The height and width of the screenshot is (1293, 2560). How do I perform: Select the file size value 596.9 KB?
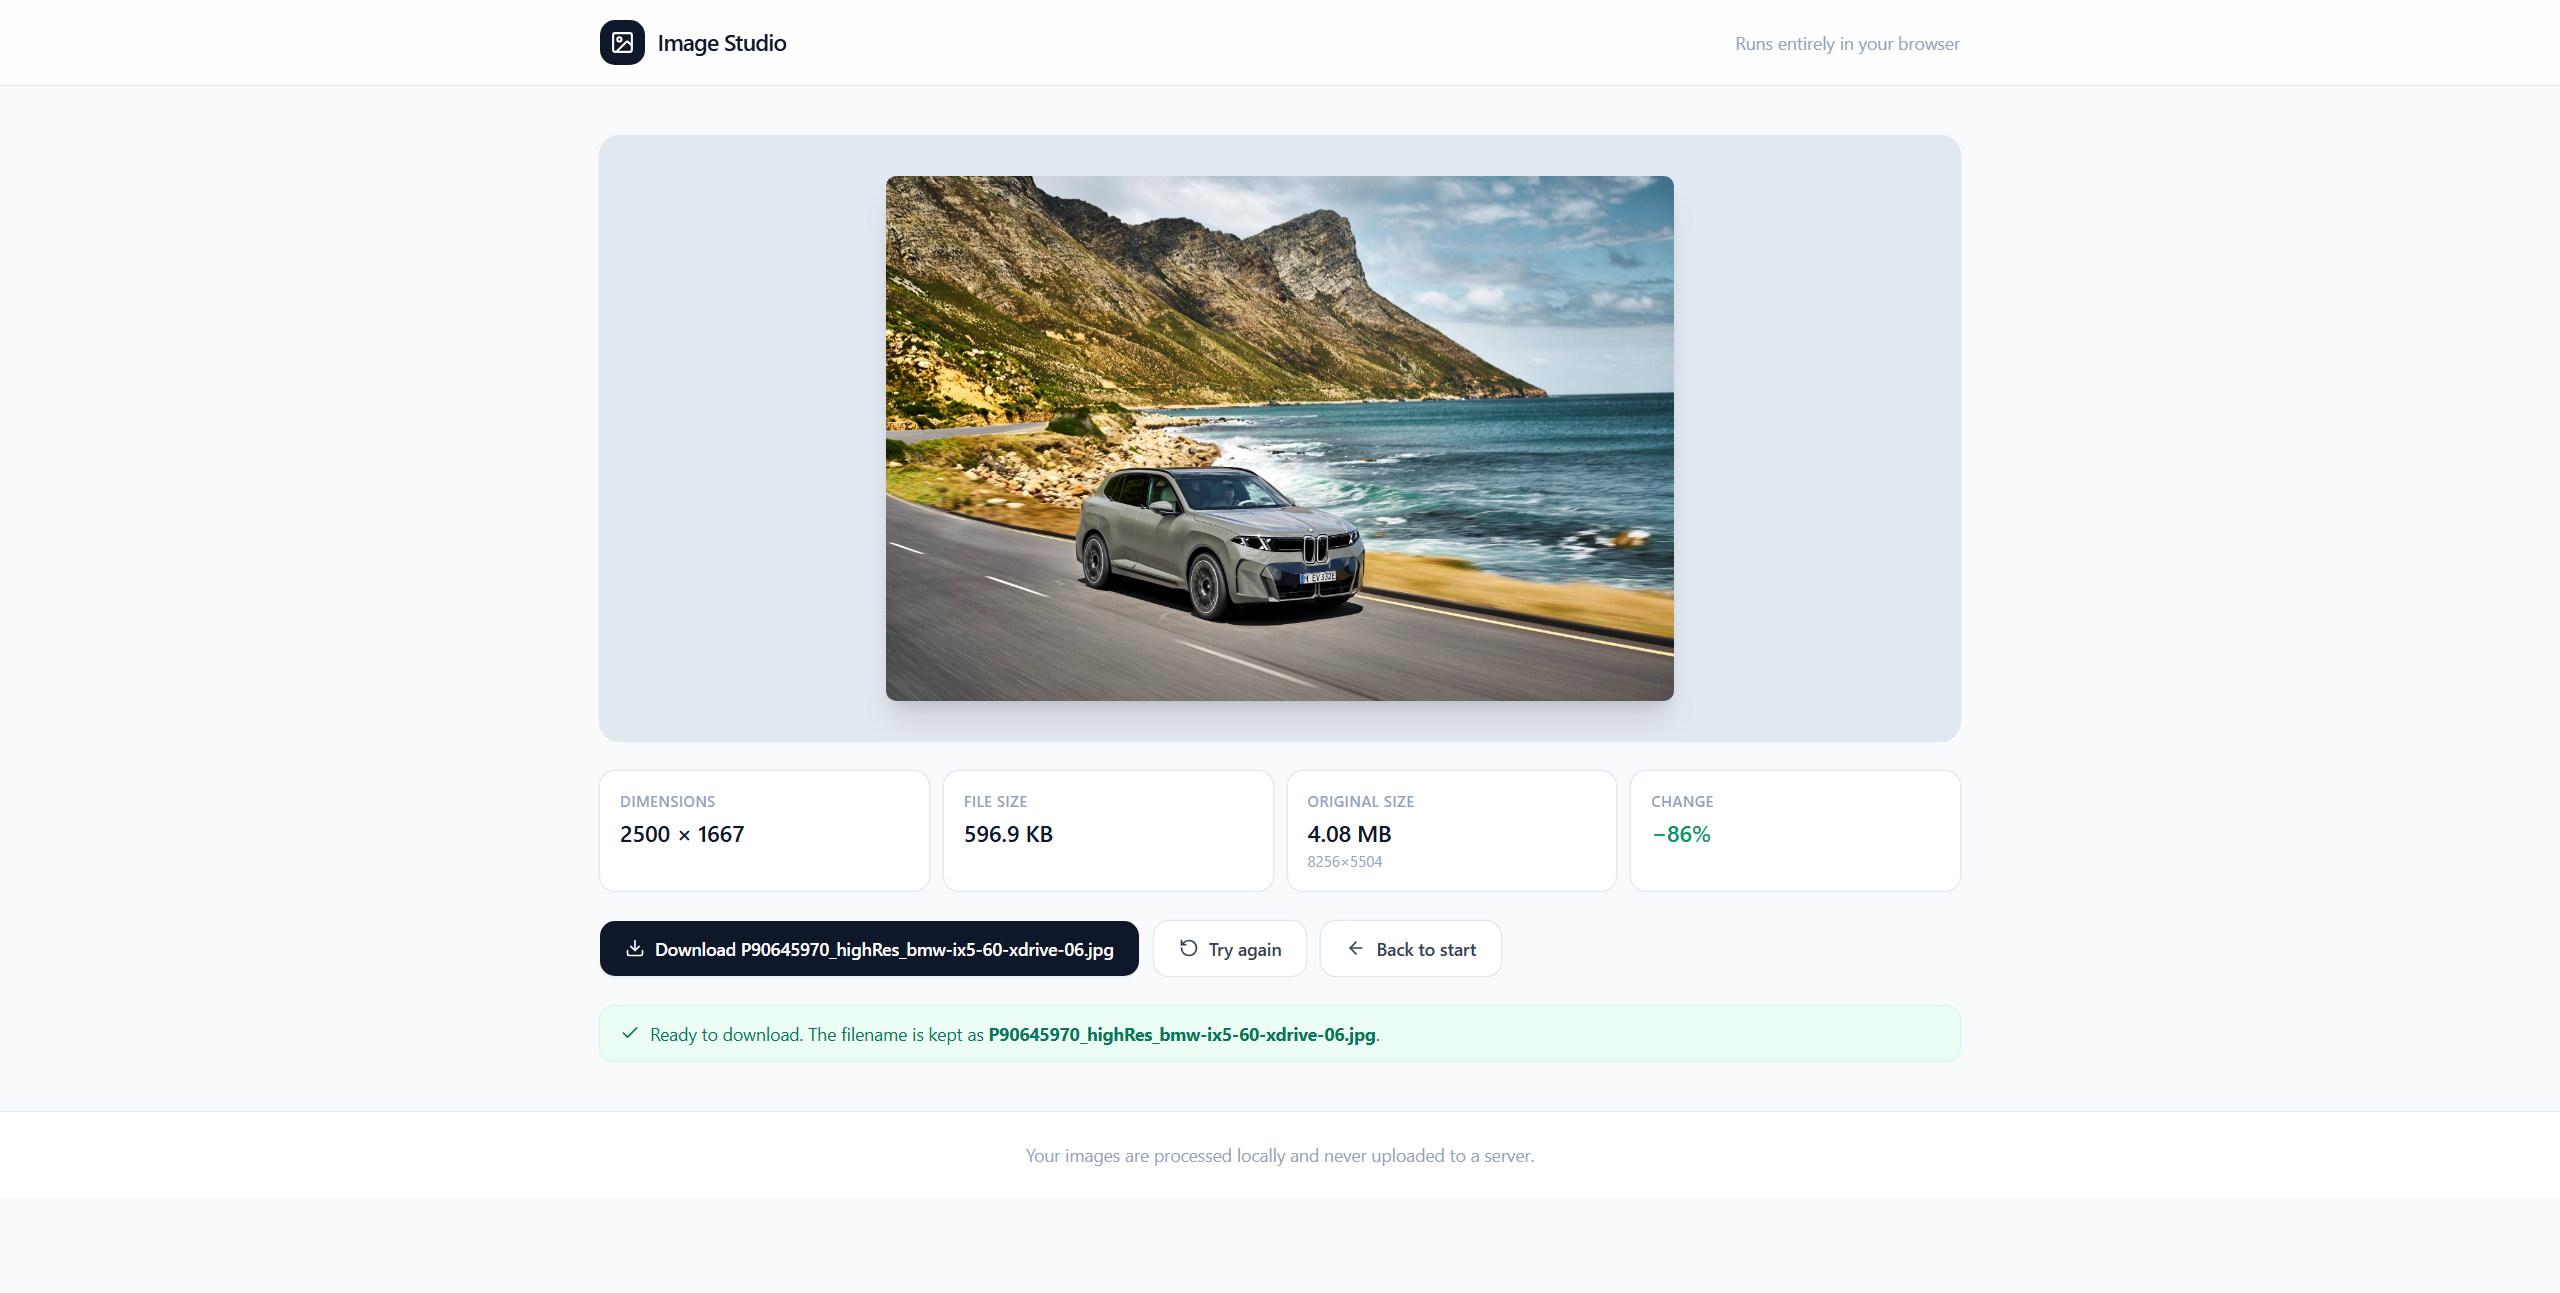(1008, 834)
